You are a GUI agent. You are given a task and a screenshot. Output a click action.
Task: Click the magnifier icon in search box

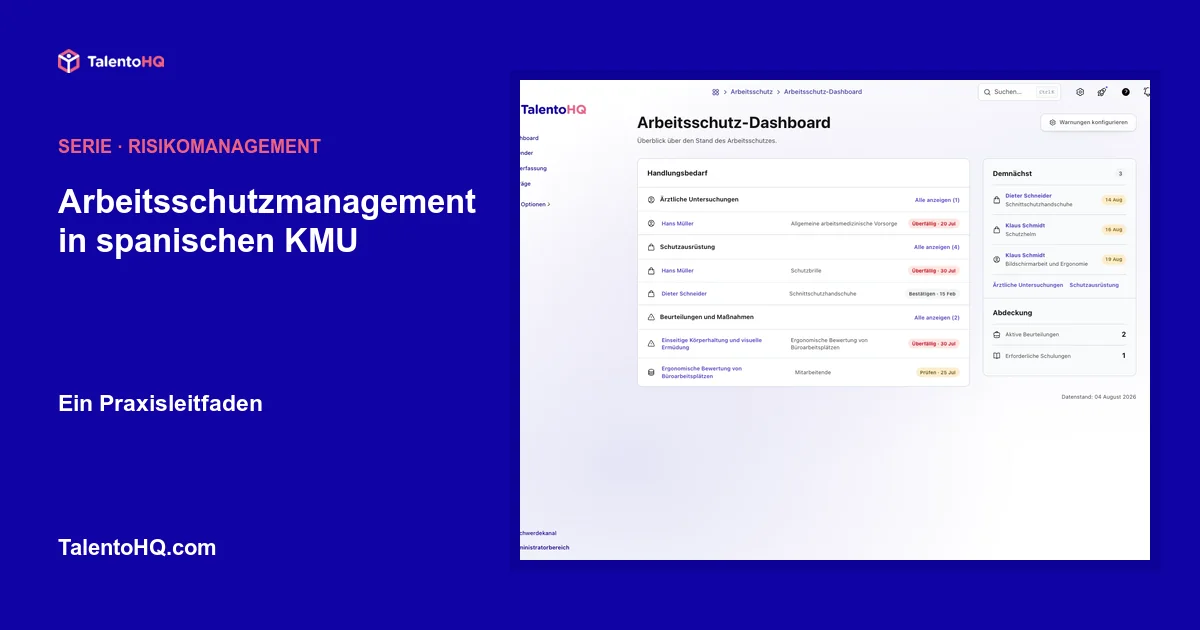pyautogui.click(x=987, y=92)
